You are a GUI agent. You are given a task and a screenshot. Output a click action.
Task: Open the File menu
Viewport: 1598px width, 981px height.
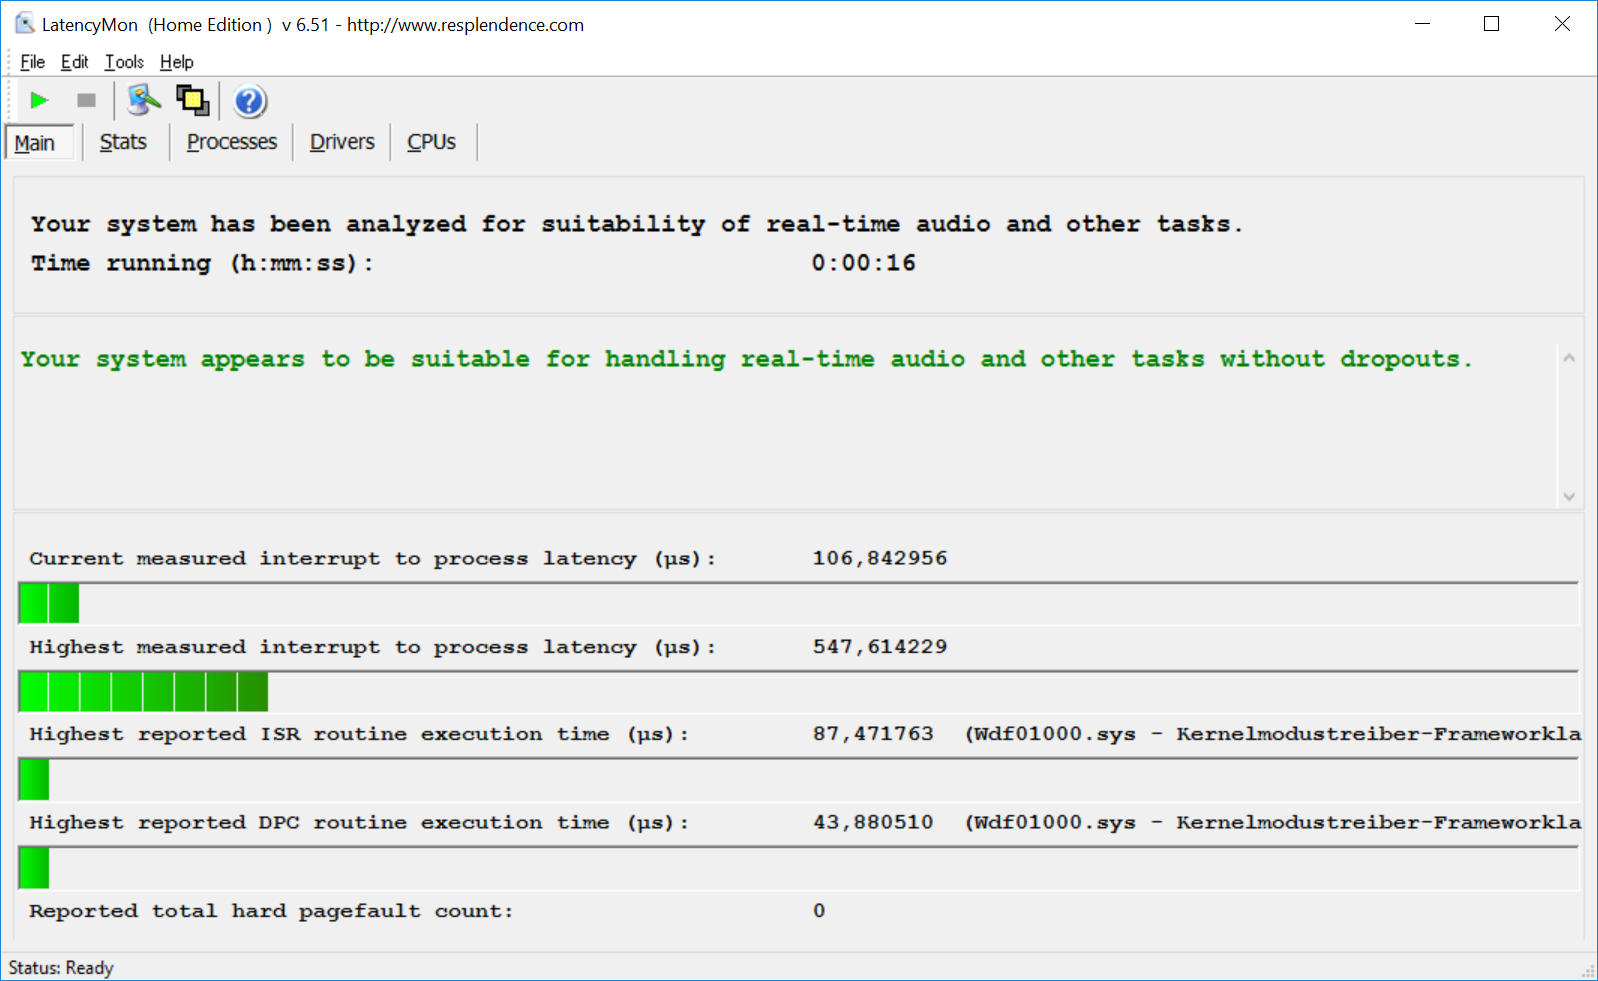coord(32,62)
